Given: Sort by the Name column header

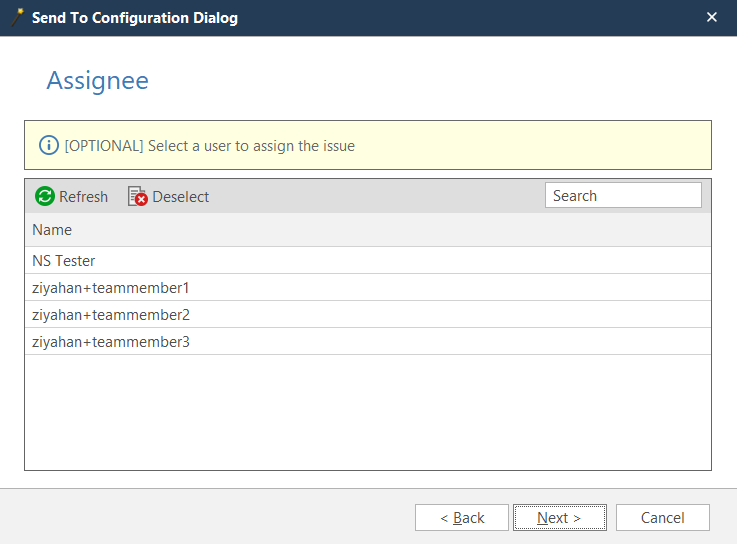Looking at the screenshot, I should coord(52,230).
